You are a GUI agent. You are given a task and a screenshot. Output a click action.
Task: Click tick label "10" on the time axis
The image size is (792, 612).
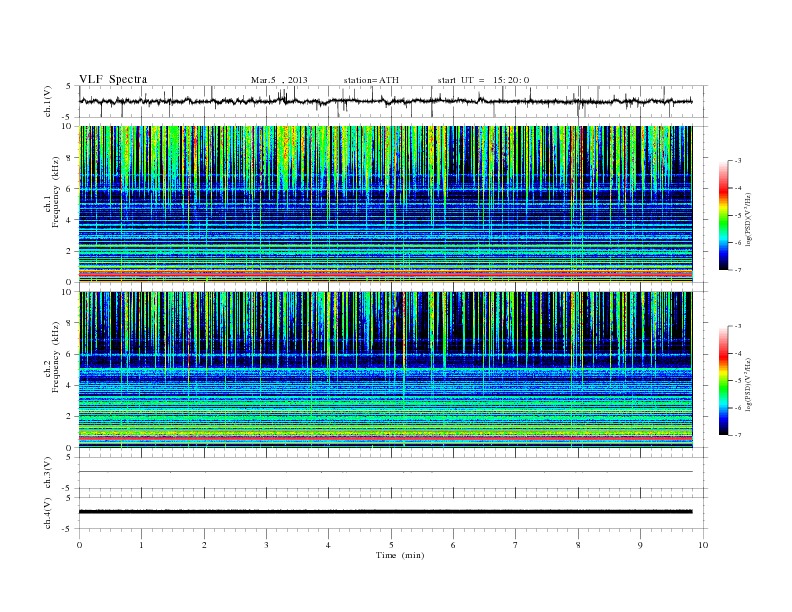click(703, 545)
